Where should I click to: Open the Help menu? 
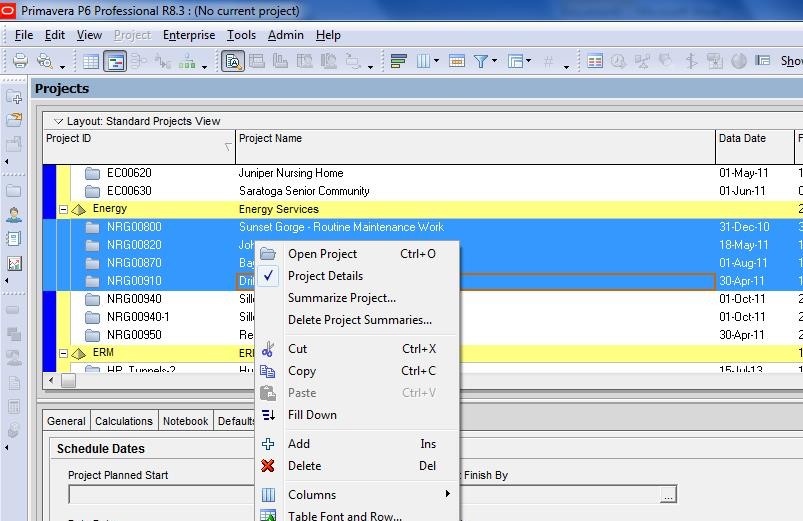point(328,35)
